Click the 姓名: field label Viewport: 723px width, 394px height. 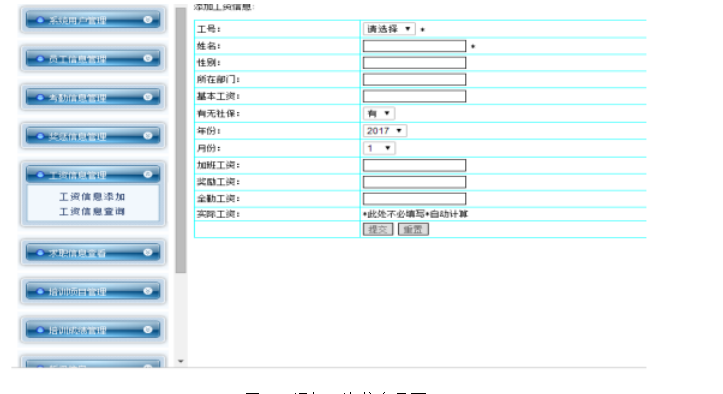(209, 46)
